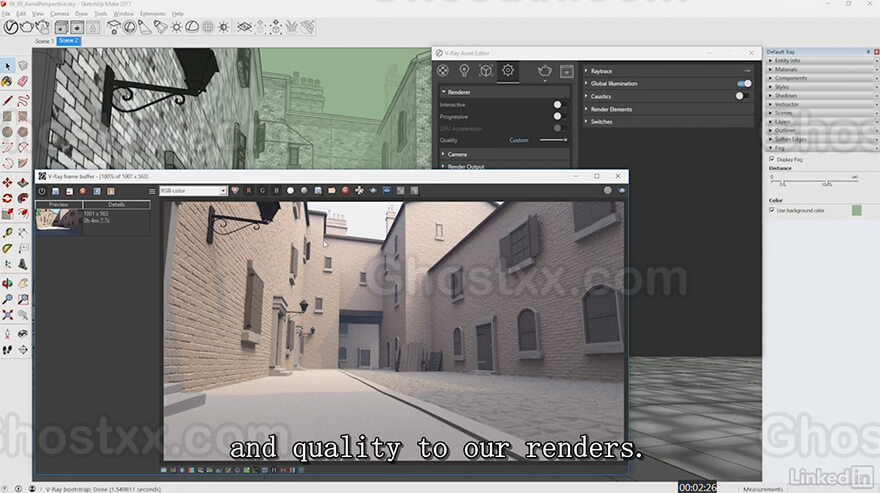Adjust the Quality slider
Screen dimensions: 880x493
point(553,140)
